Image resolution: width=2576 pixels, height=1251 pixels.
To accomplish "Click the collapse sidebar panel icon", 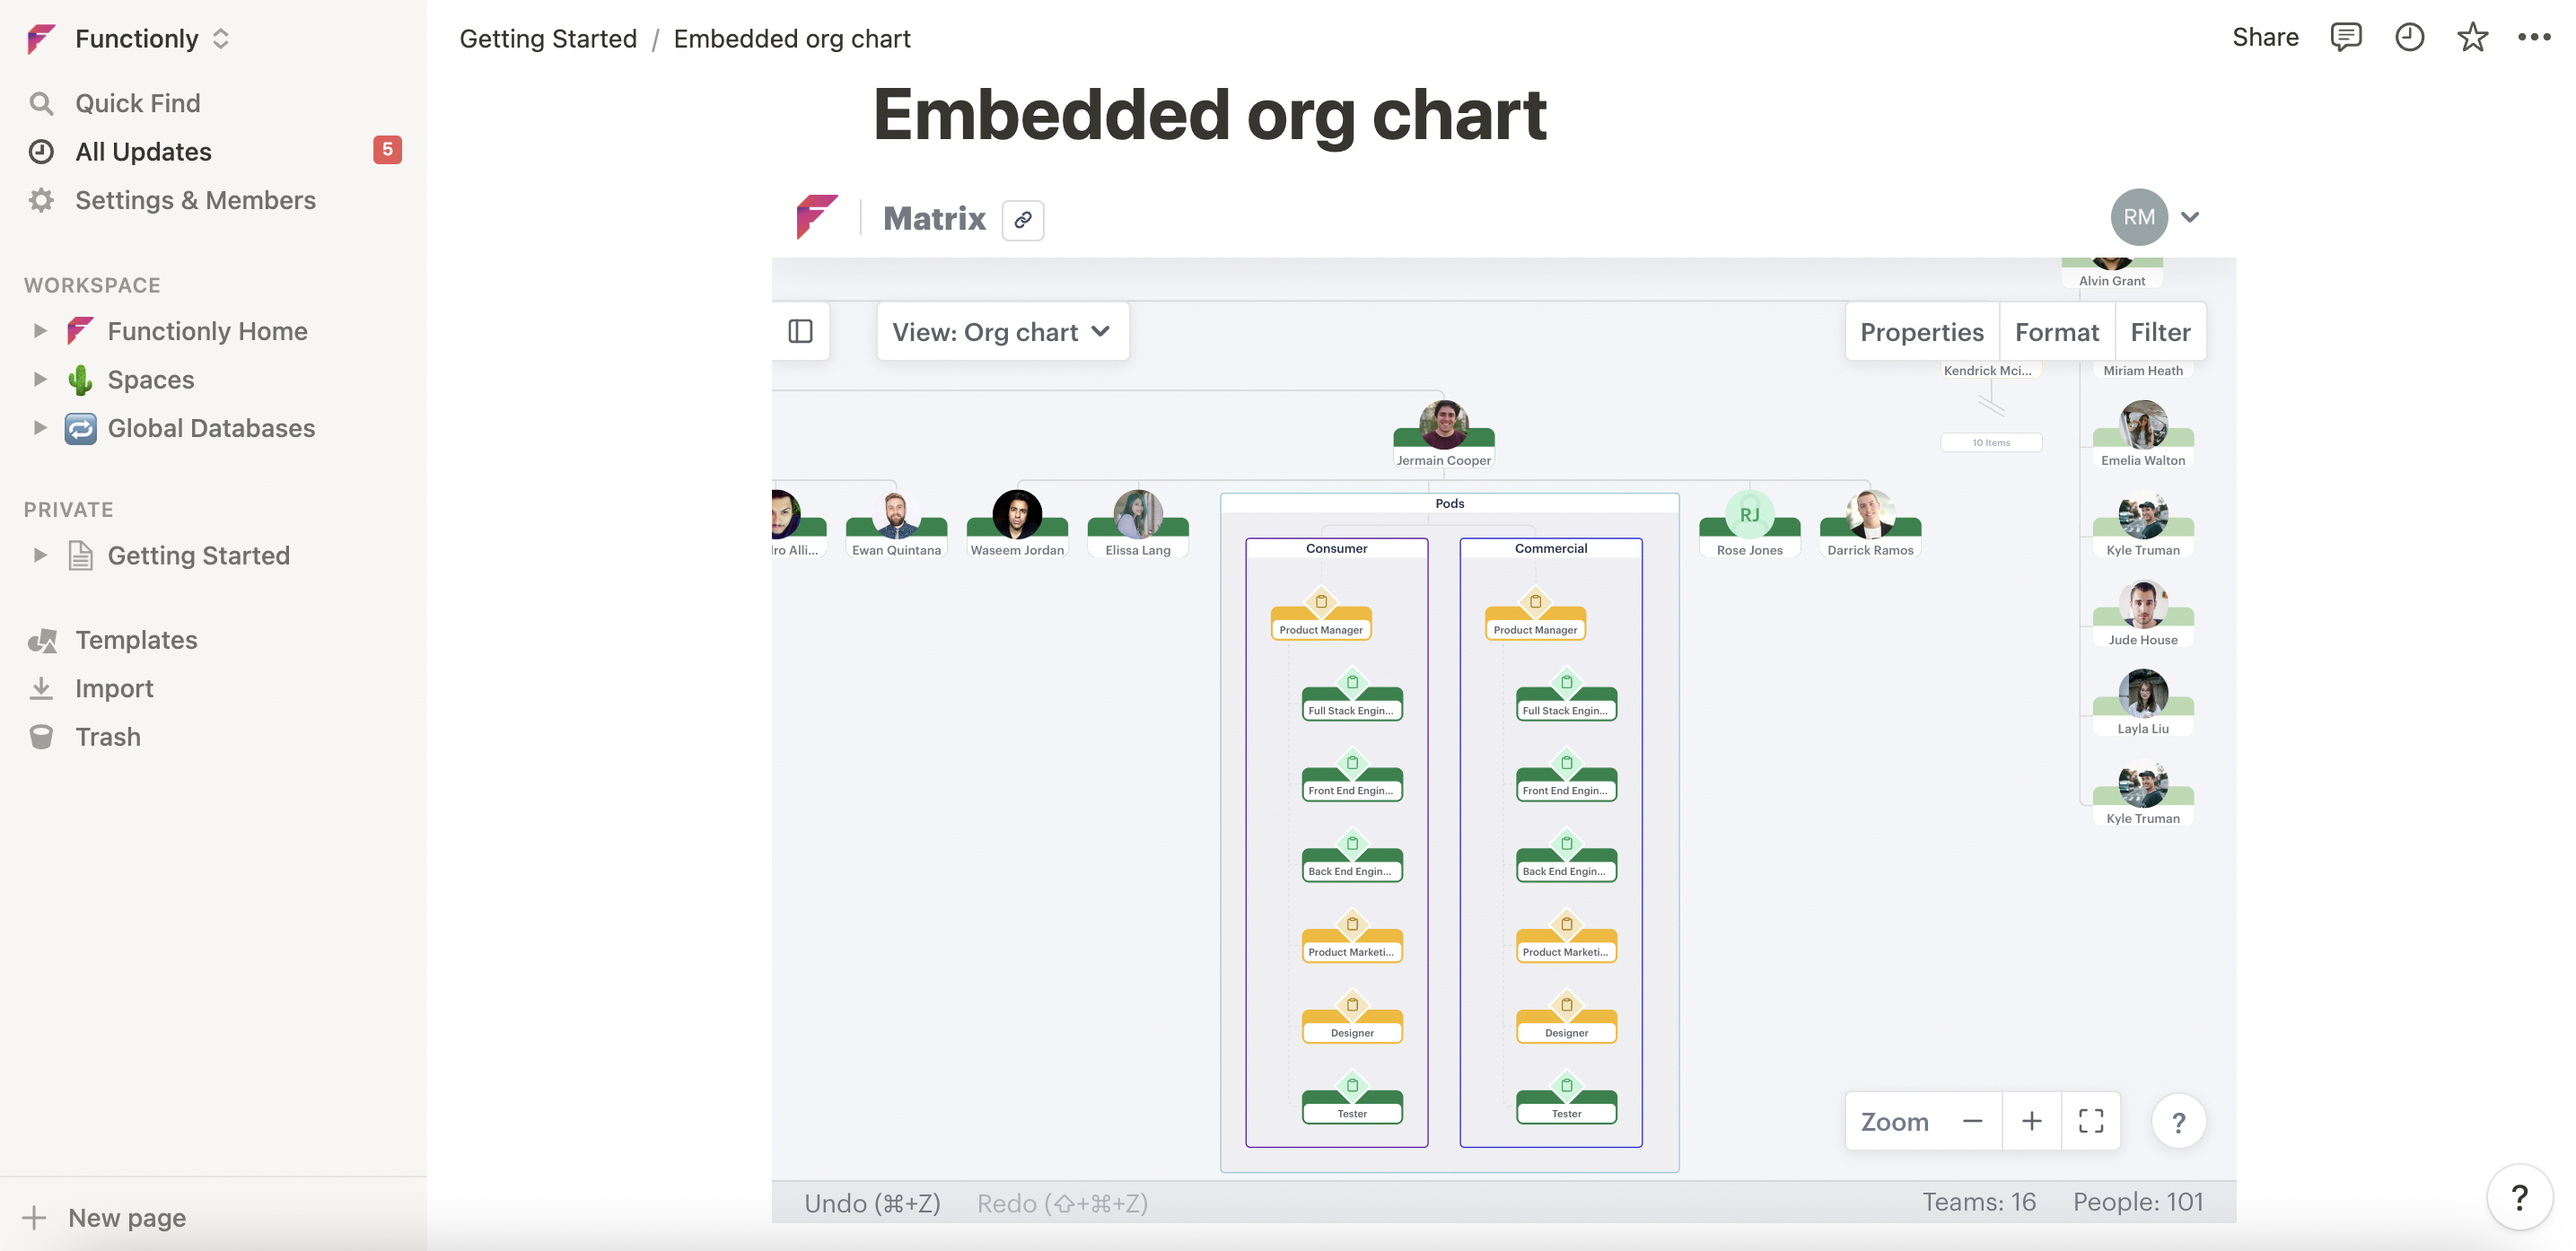I will pyautogui.click(x=800, y=330).
